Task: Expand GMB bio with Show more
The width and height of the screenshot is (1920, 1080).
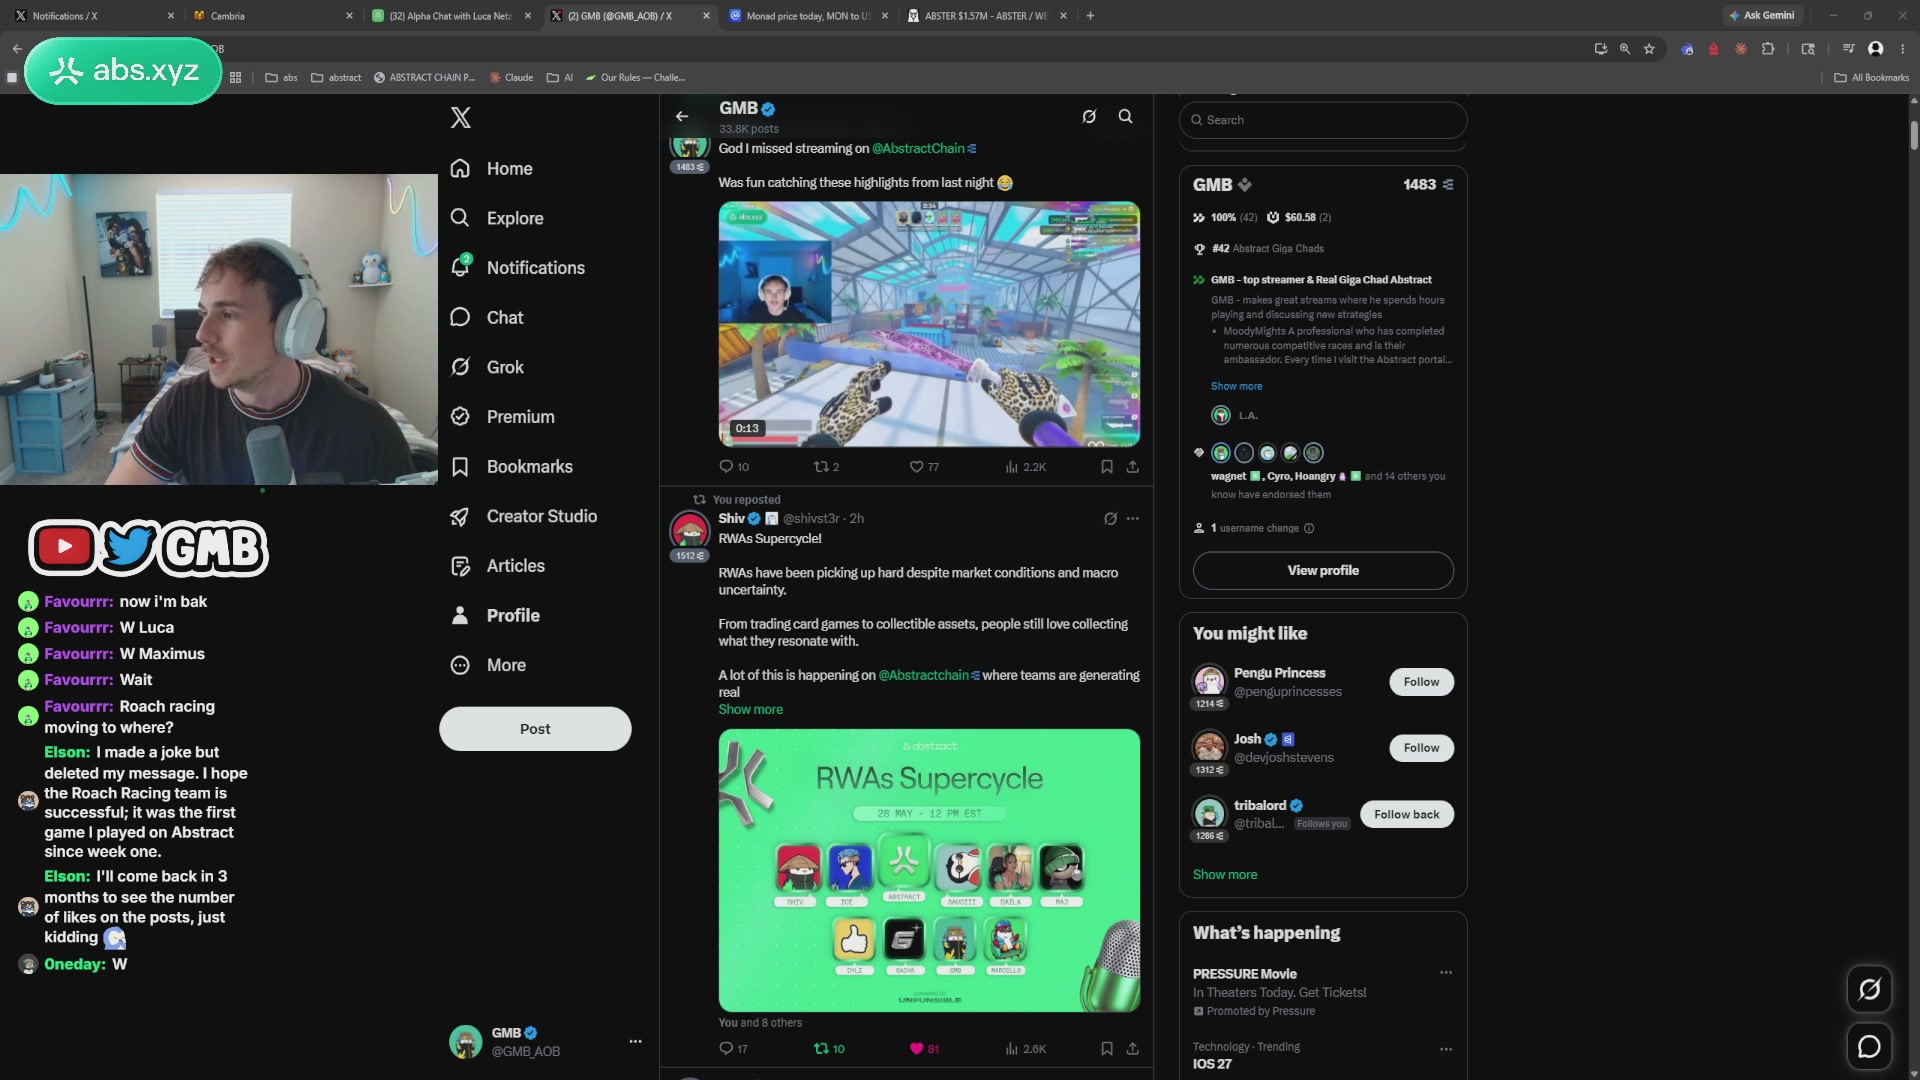Action: (x=1236, y=386)
